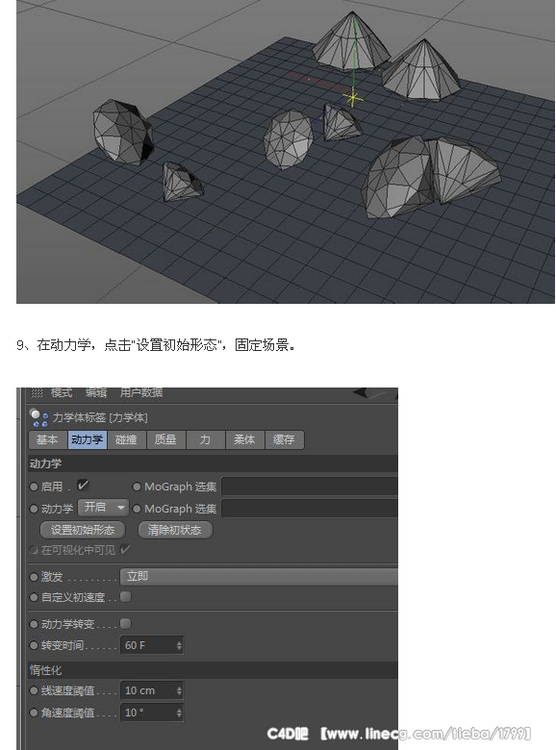556x750 pixels.
Task: Click the 转变时间 animation dot
Action: [33, 645]
